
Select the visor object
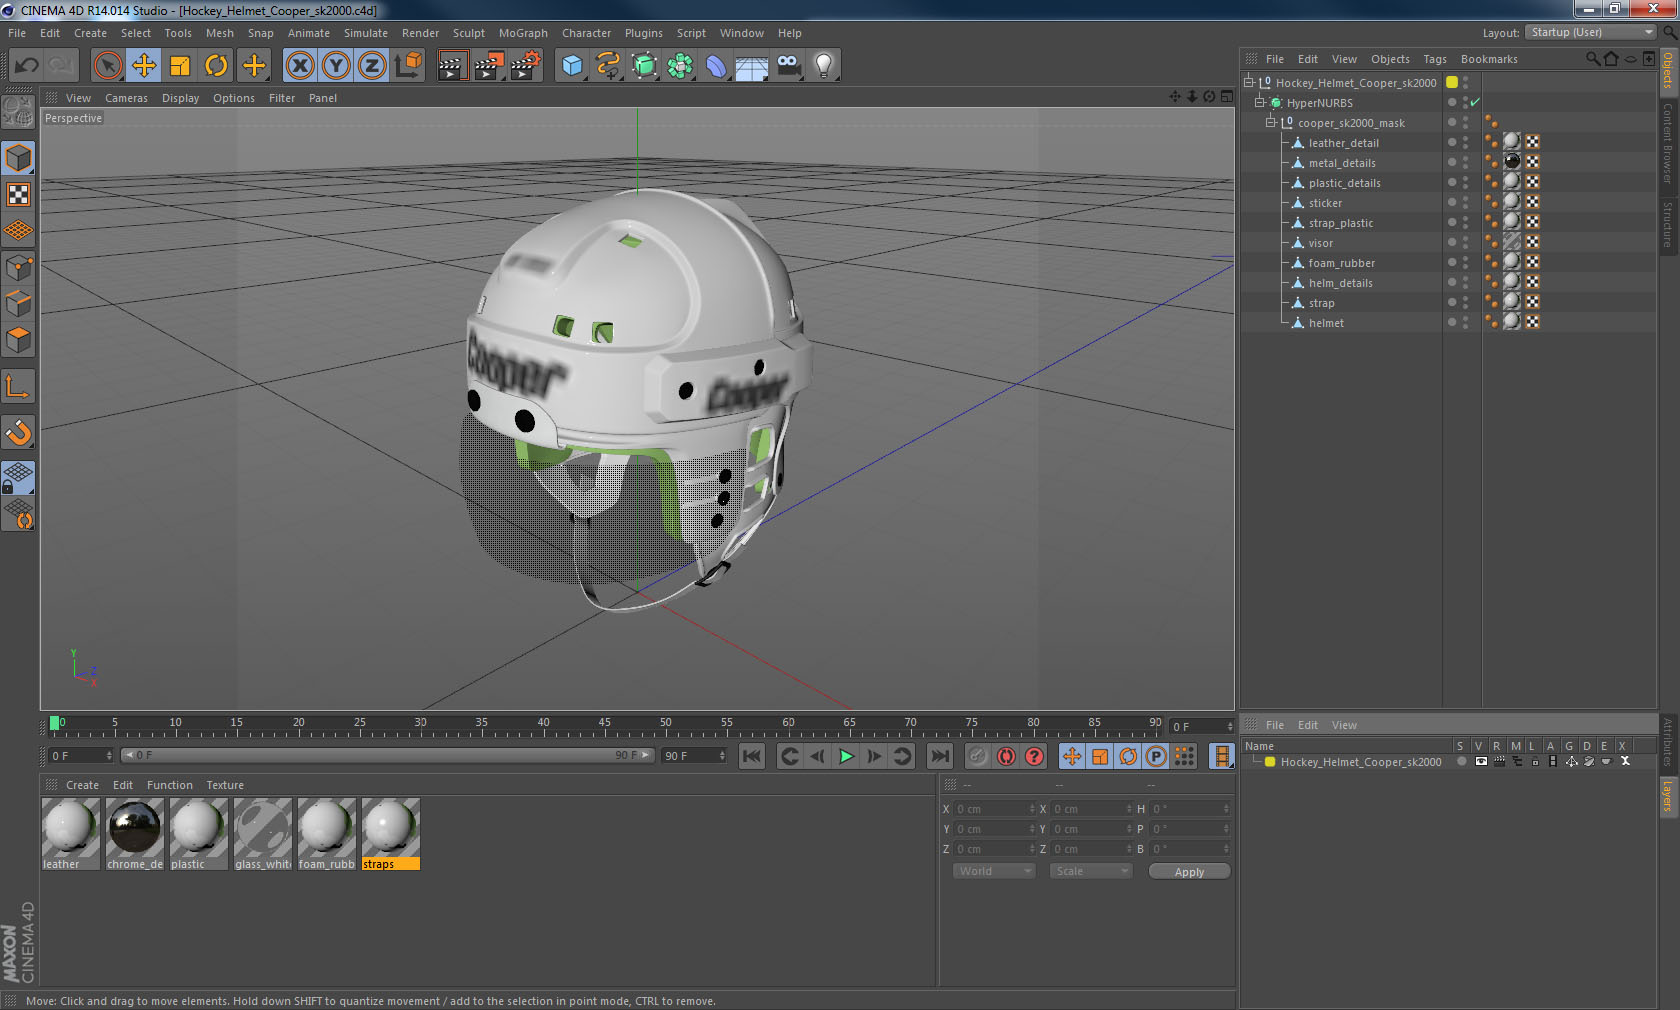tap(1320, 243)
